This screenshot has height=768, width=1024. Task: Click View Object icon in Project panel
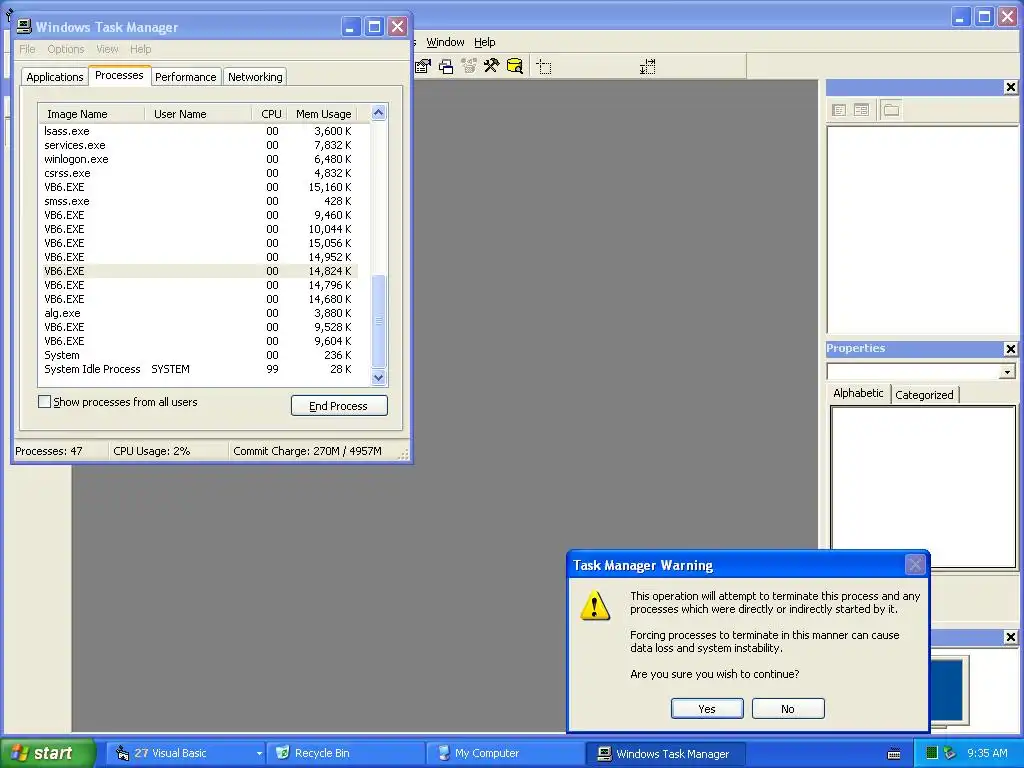point(861,110)
